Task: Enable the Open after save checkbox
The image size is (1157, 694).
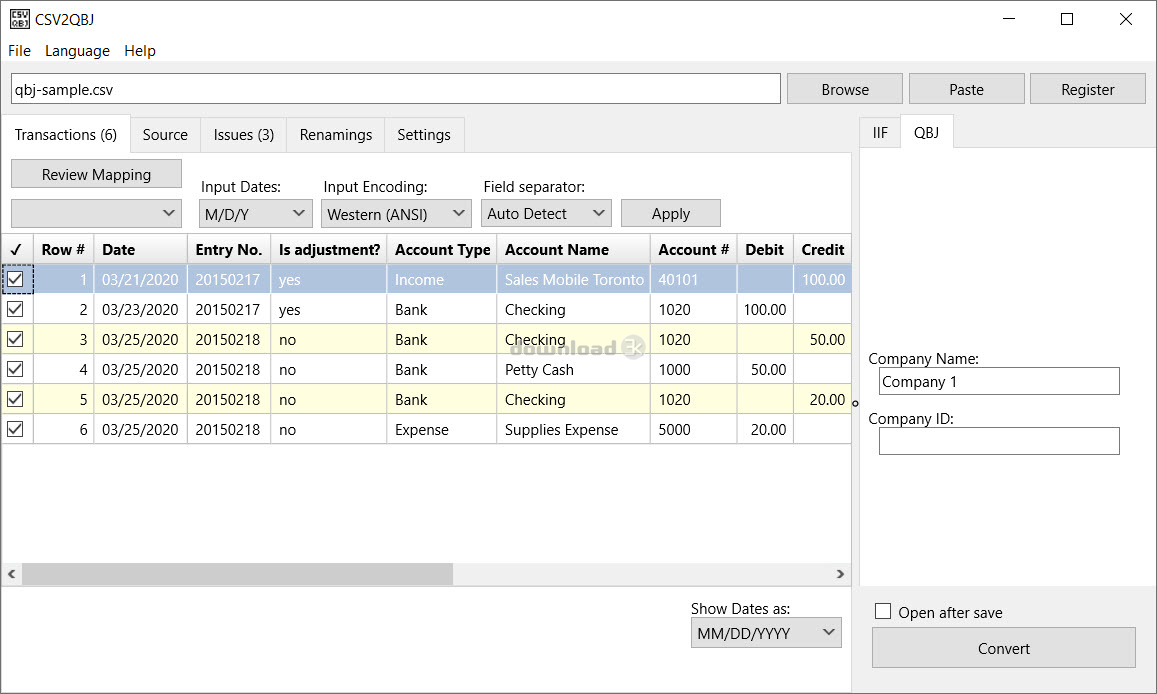Action: pyautogui.click(x=883, y=611)
